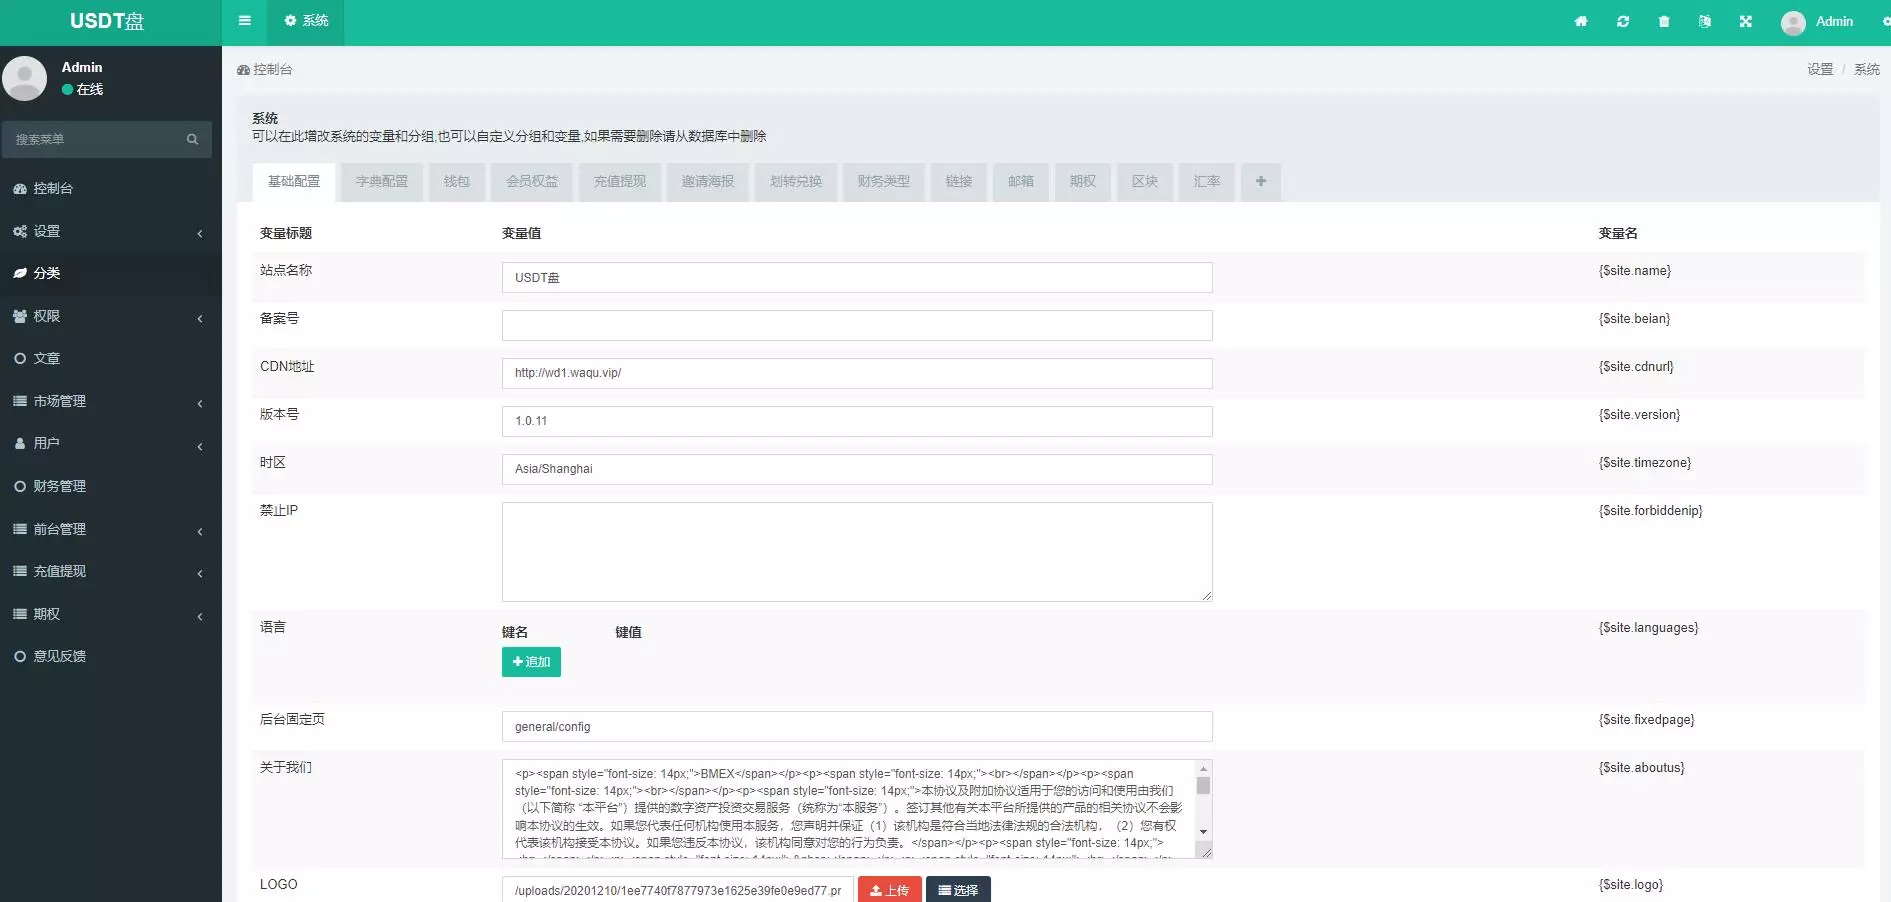Collapse the sidebar with the hamburger icon
1891x902 pixels.
pyautogui.click(x=244, y=21)
